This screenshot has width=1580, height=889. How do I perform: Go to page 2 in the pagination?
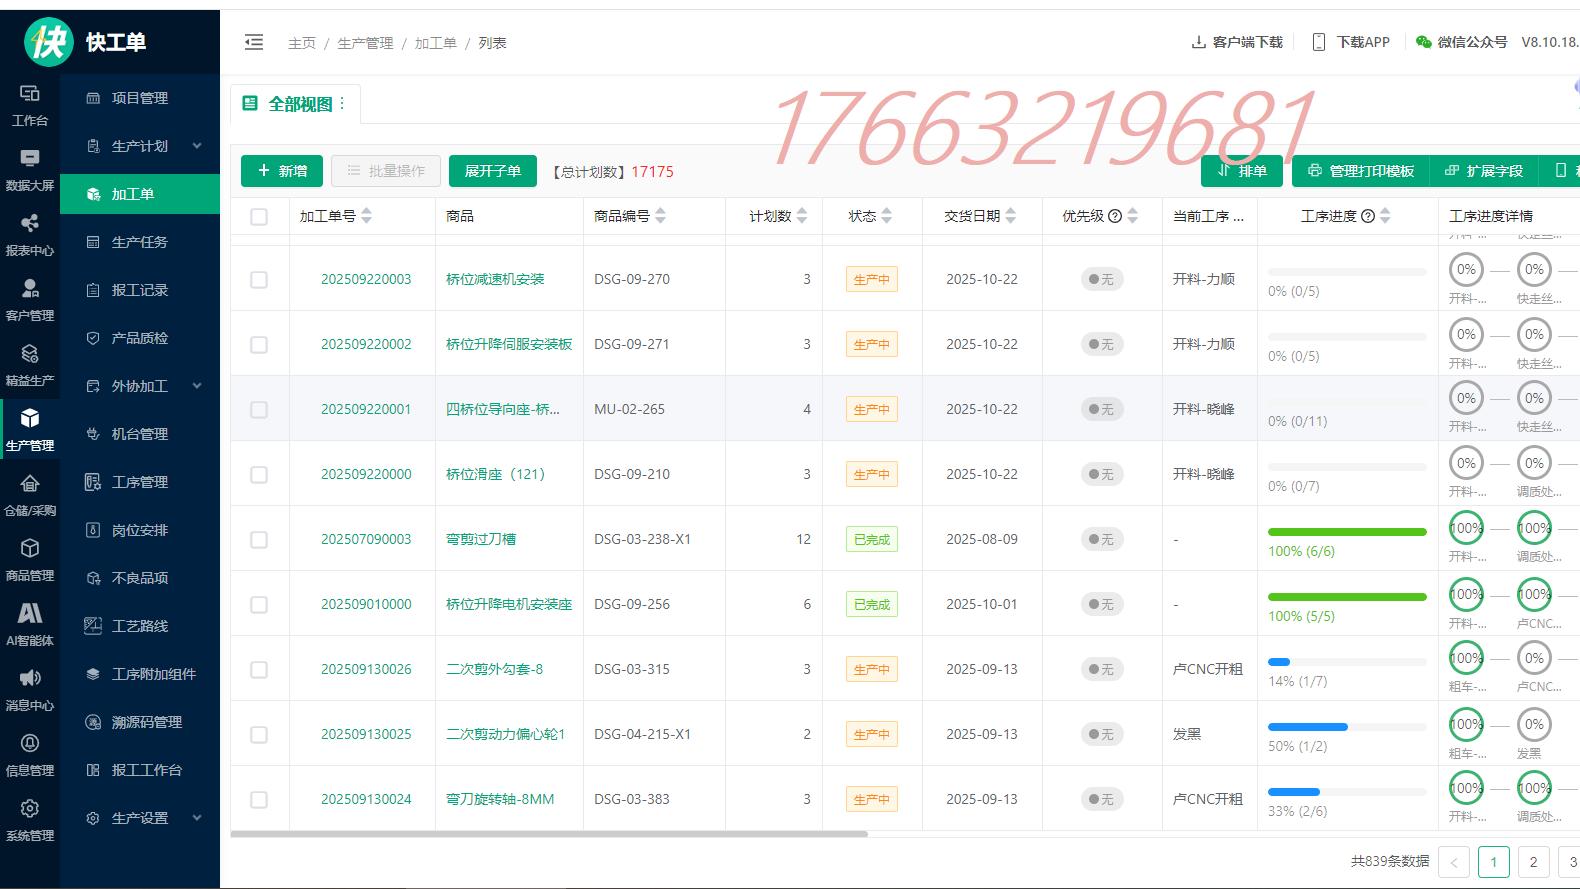click(1533, 861)
